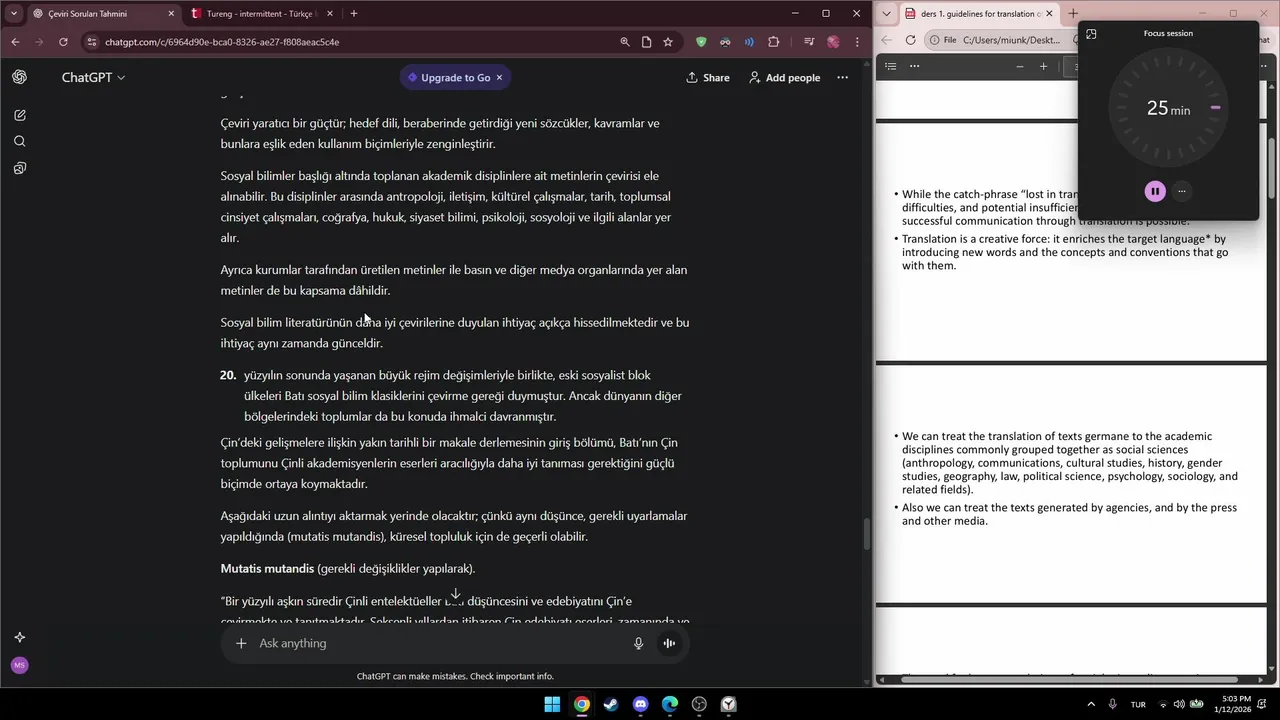Click the ChatGPT conversation scrollbar
Viewport: 1280px width, 720px height.
tap(867, 534)
